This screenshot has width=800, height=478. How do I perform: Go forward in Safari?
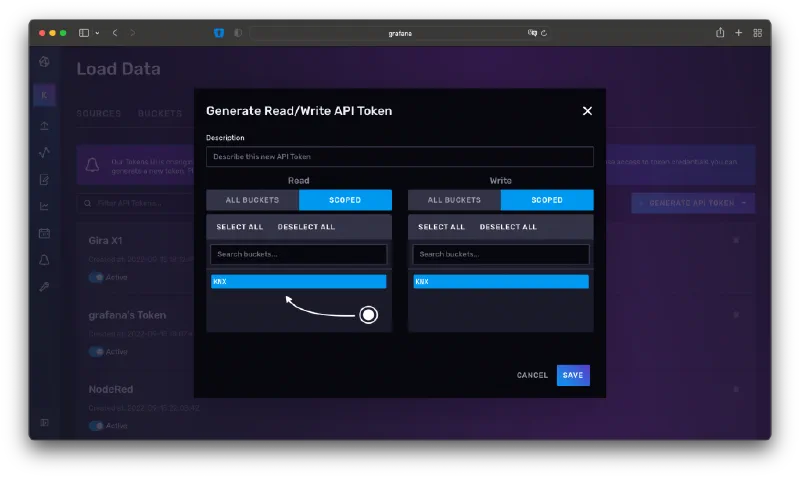pyautogui.click(x=133, y=33)
